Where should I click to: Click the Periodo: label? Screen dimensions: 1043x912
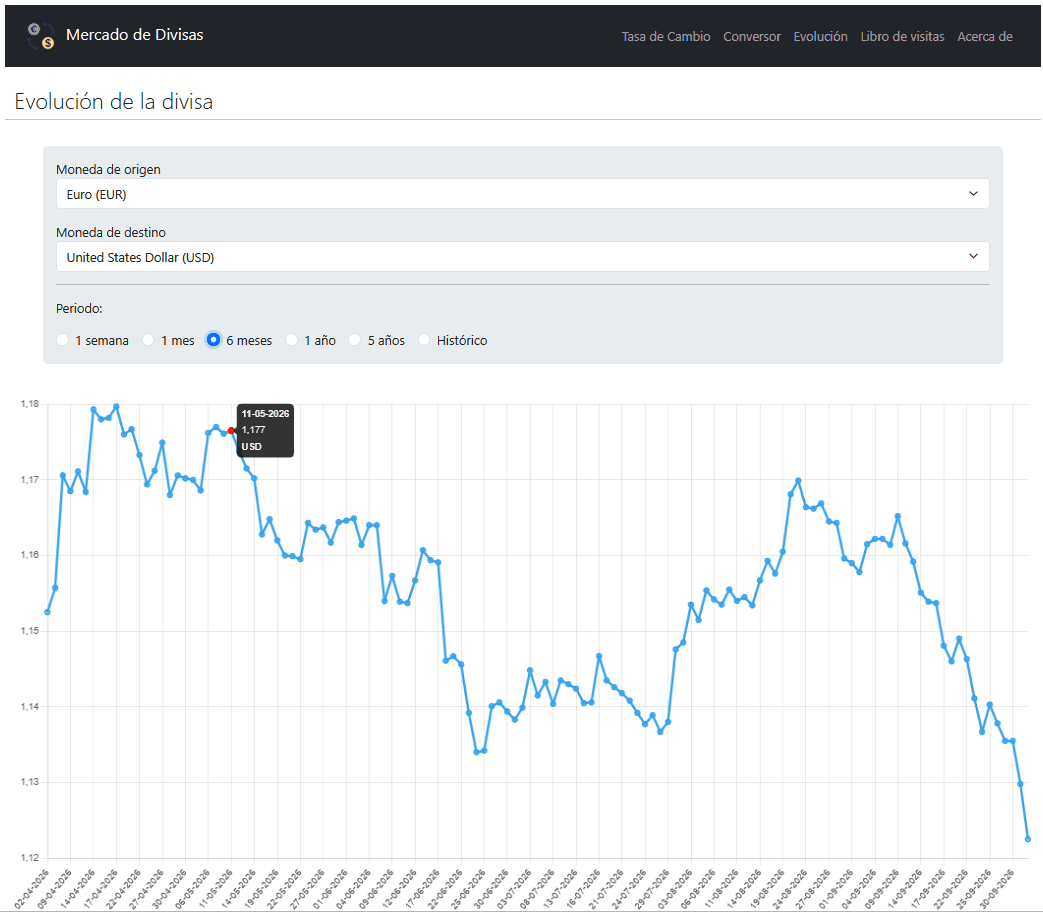tap(79, 309)
